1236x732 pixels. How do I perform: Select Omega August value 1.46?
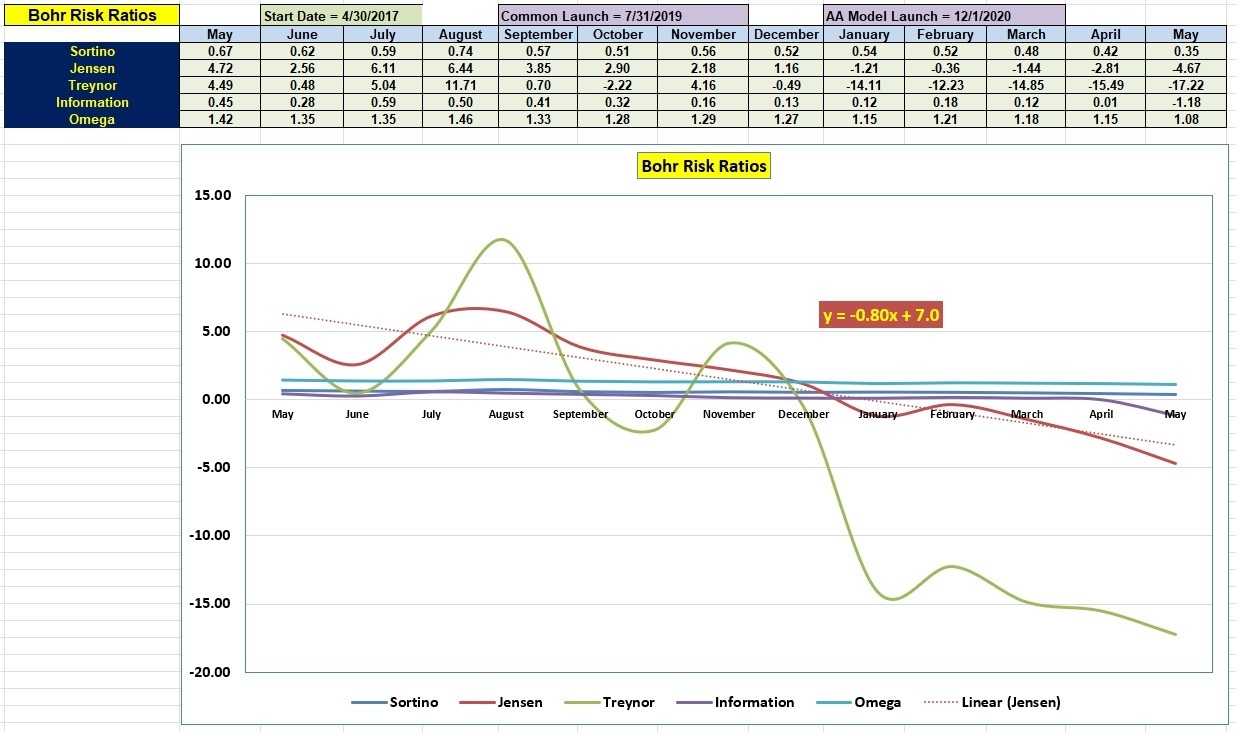point(460,119)
